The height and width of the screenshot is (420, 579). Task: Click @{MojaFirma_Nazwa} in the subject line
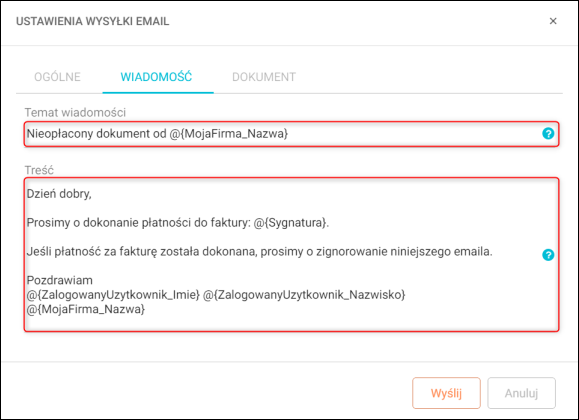pos(229,134)
